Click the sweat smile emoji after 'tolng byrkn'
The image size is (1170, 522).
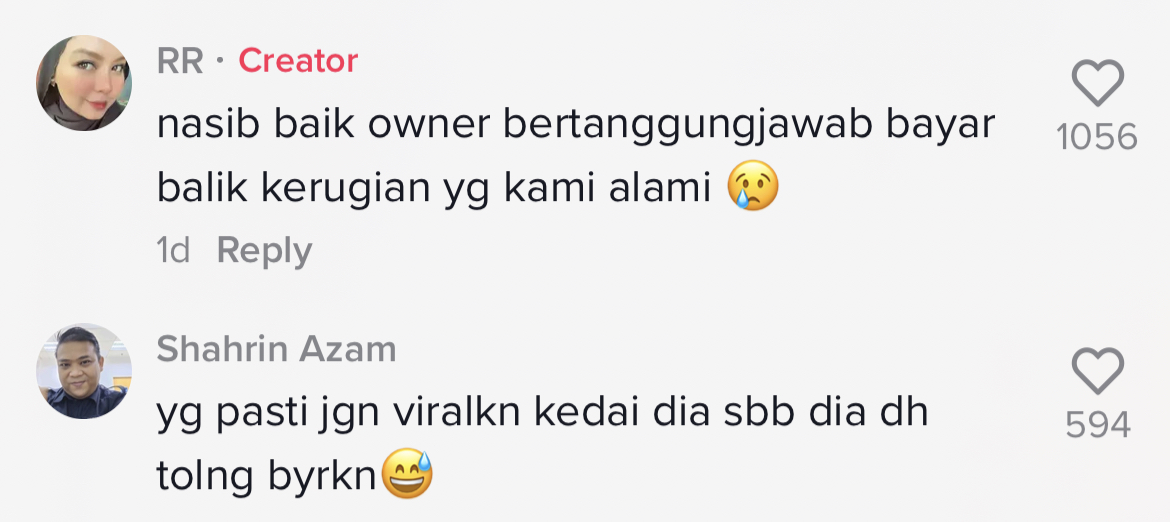407,474
